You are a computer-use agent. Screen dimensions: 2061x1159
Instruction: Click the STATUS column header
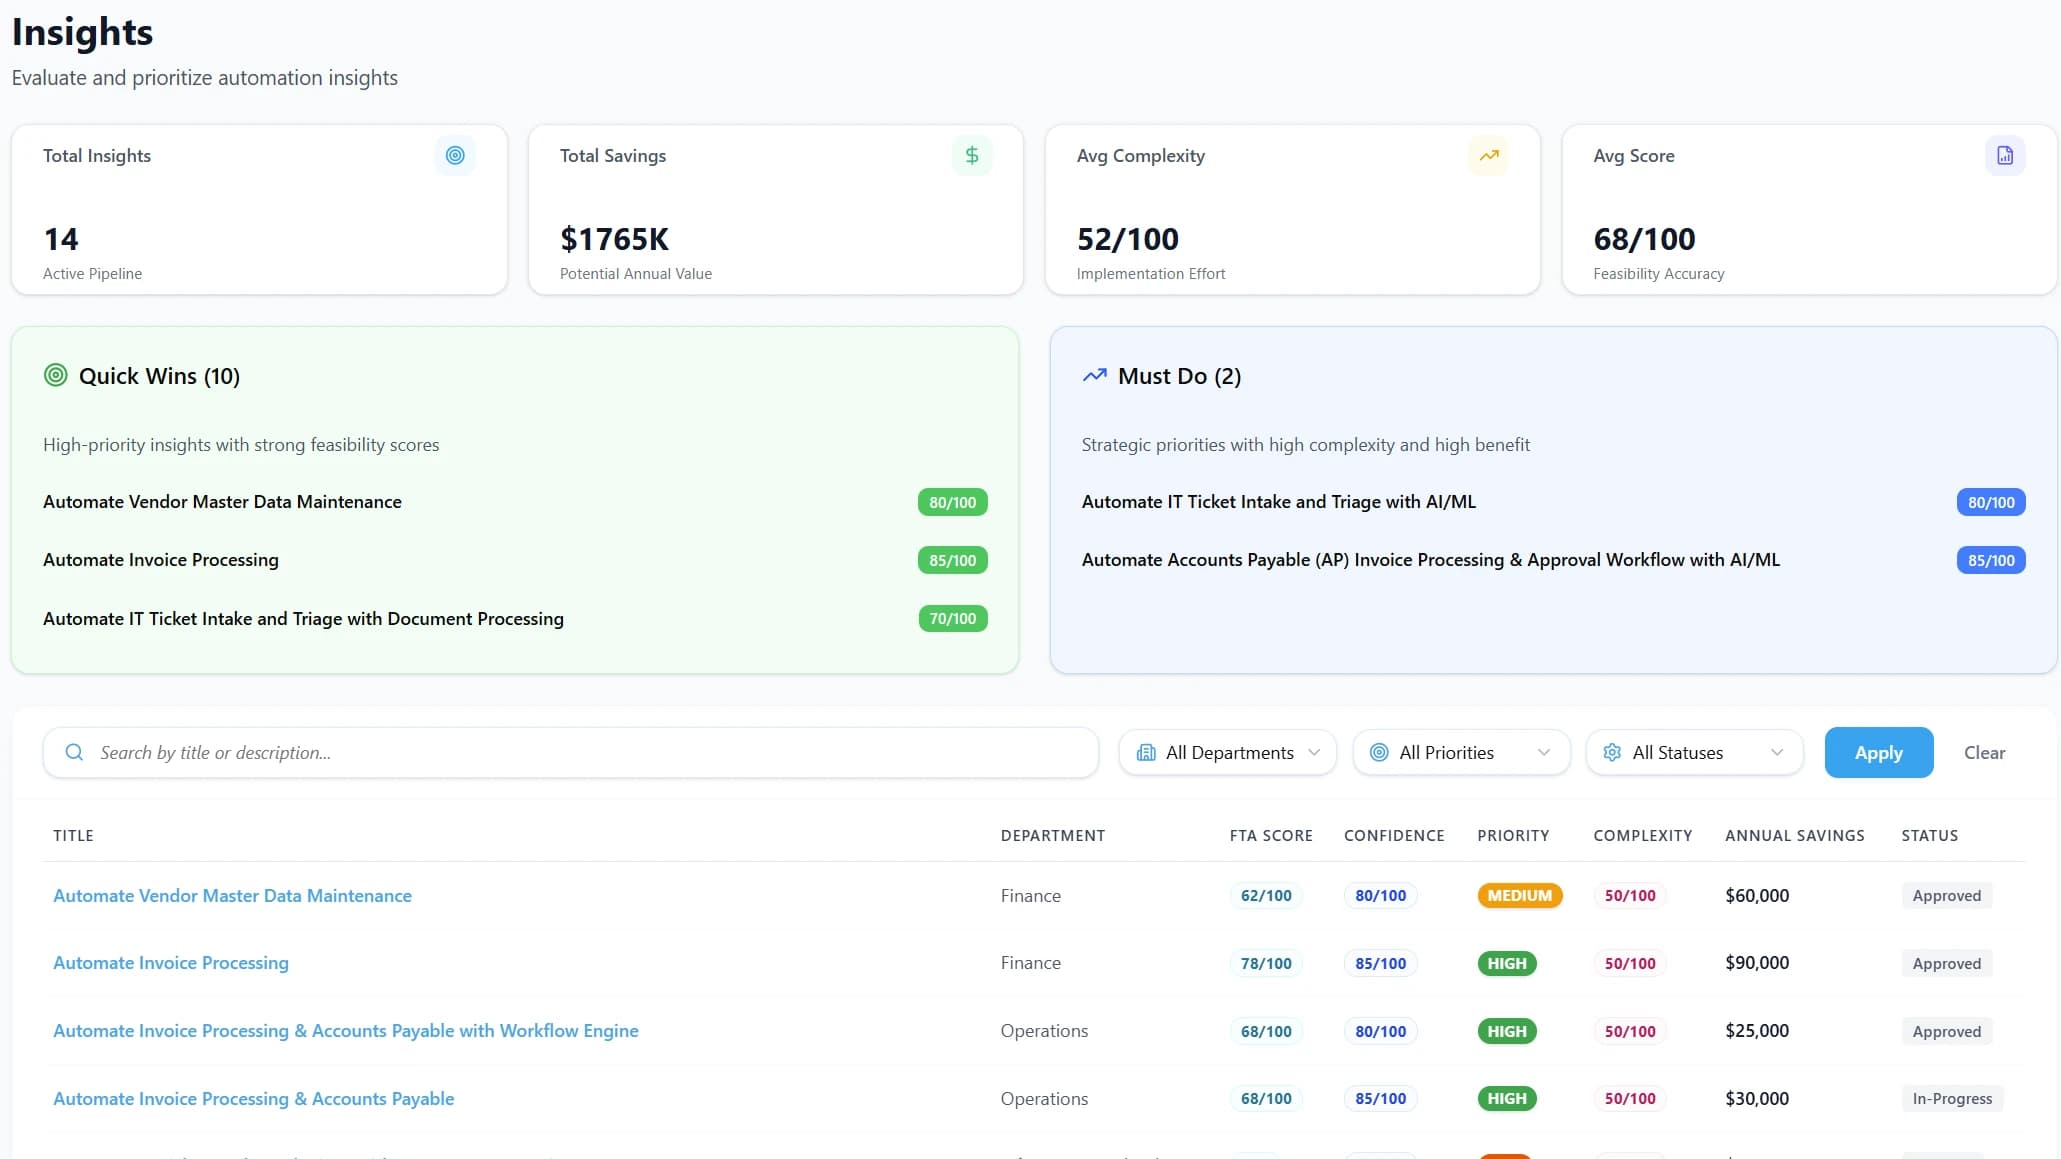click(1929, 836)
